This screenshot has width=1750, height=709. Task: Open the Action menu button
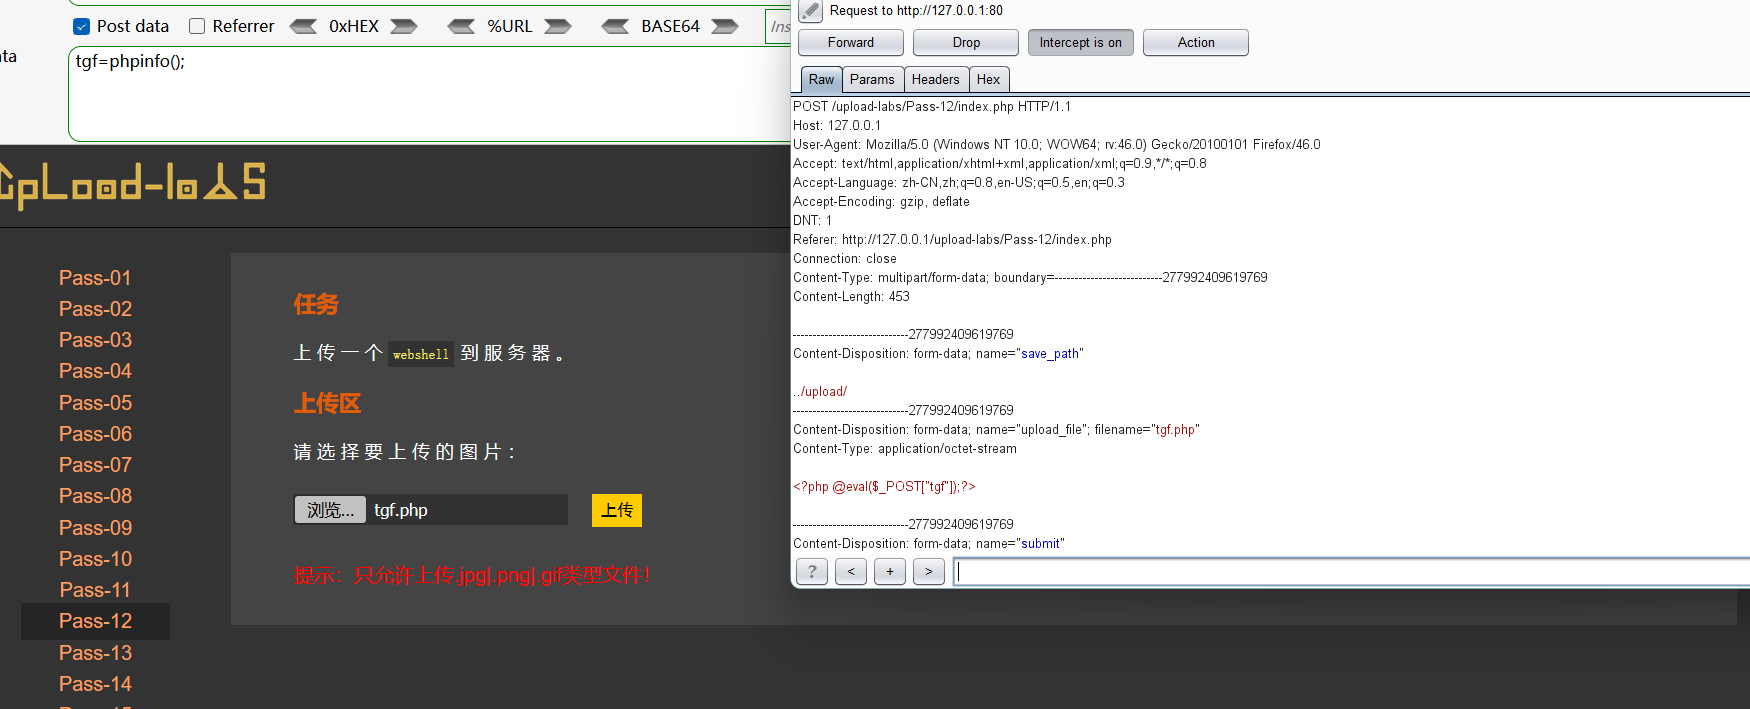1196,42
